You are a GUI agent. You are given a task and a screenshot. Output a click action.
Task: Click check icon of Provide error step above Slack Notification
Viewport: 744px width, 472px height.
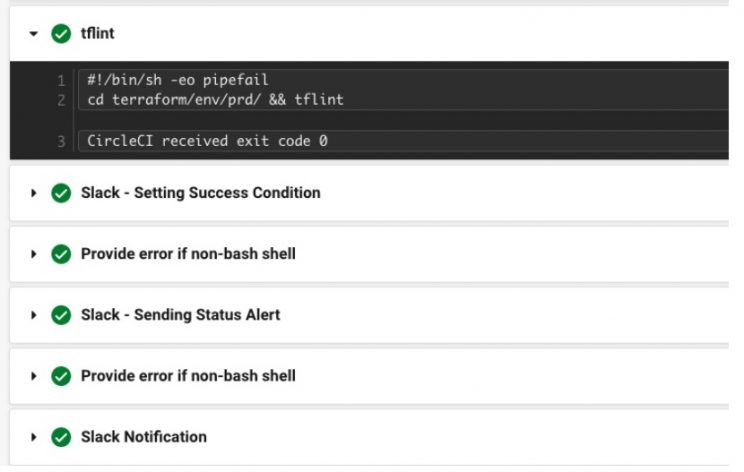(61, 376)
